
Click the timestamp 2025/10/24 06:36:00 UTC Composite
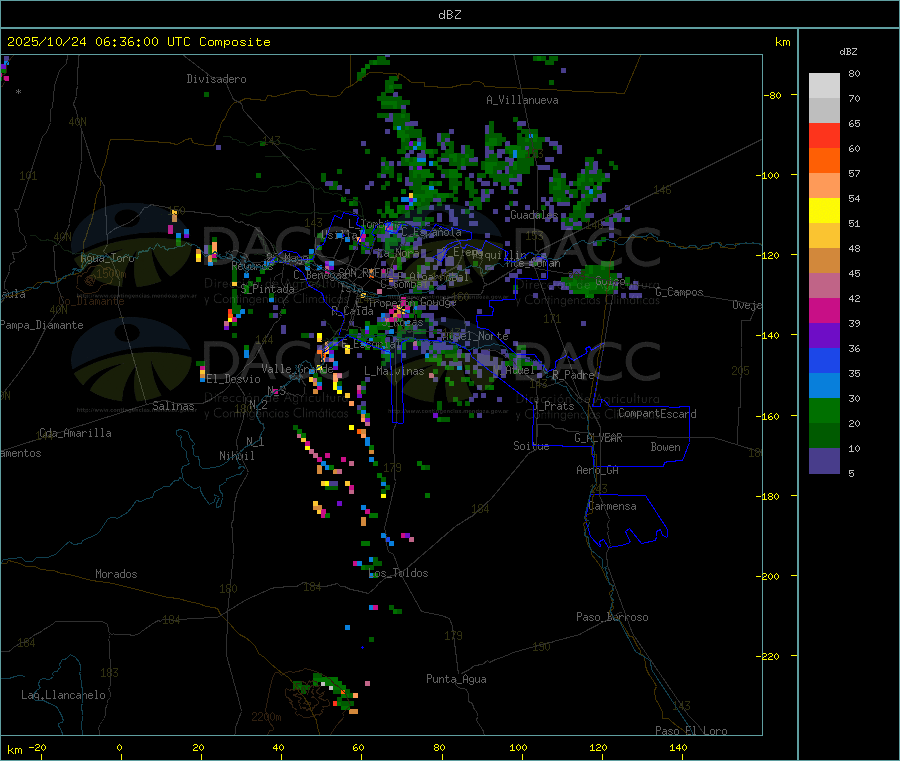tap(138, 42)
